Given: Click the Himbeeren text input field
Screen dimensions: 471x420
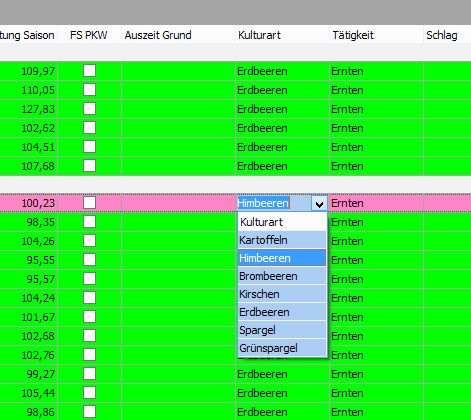Looking at the screenshot, I should tap(274, 203).
